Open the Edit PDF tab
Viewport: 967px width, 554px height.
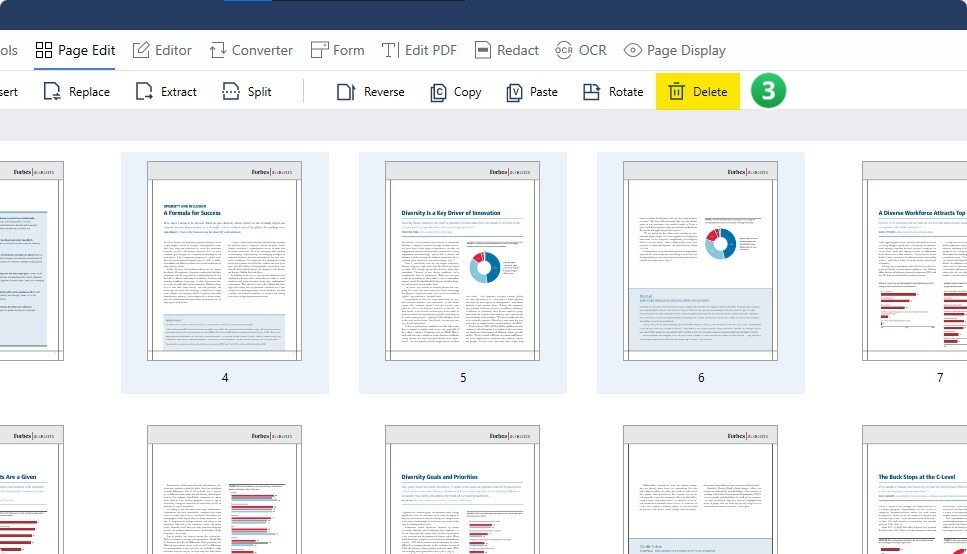[x=419, y=50]
